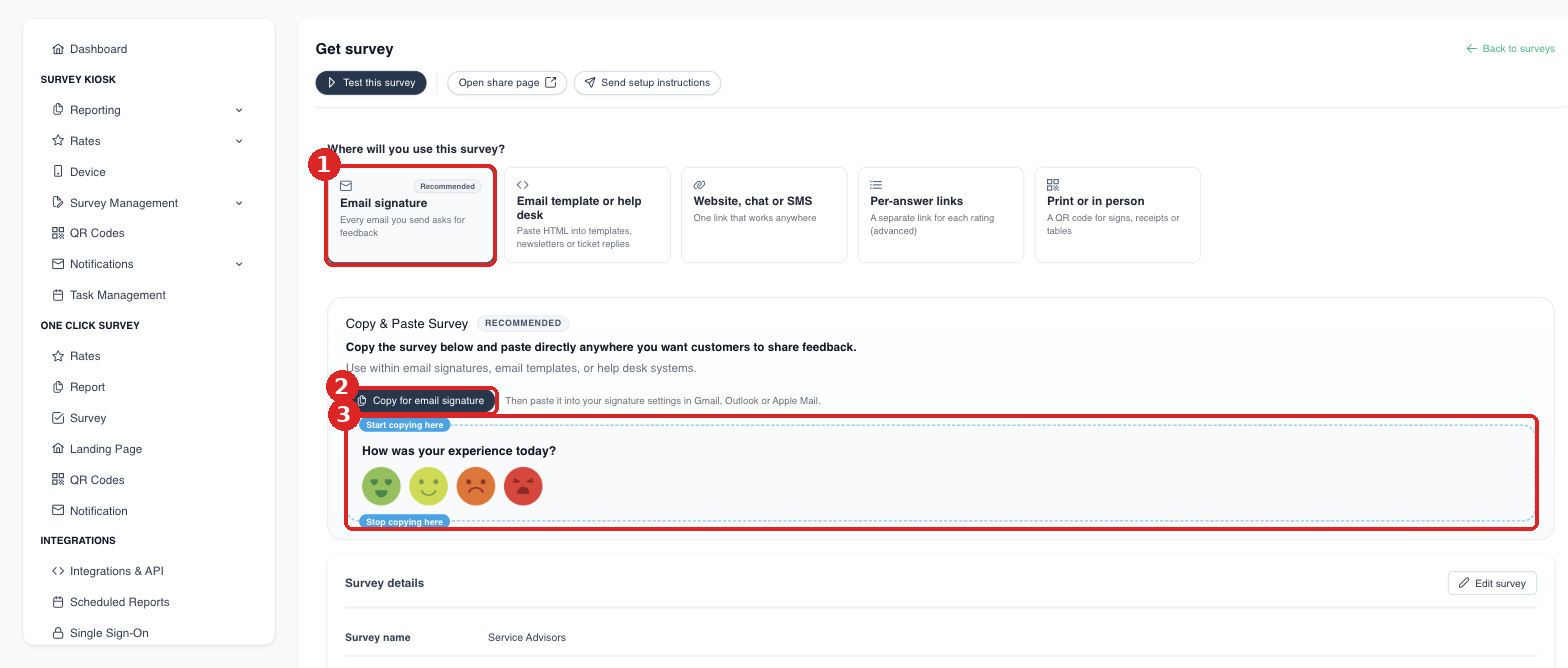Click the star icon beside Survey Kiosk Rates
The height and width of the screenshot is (668, 1568).
click(x=58, y=141)
